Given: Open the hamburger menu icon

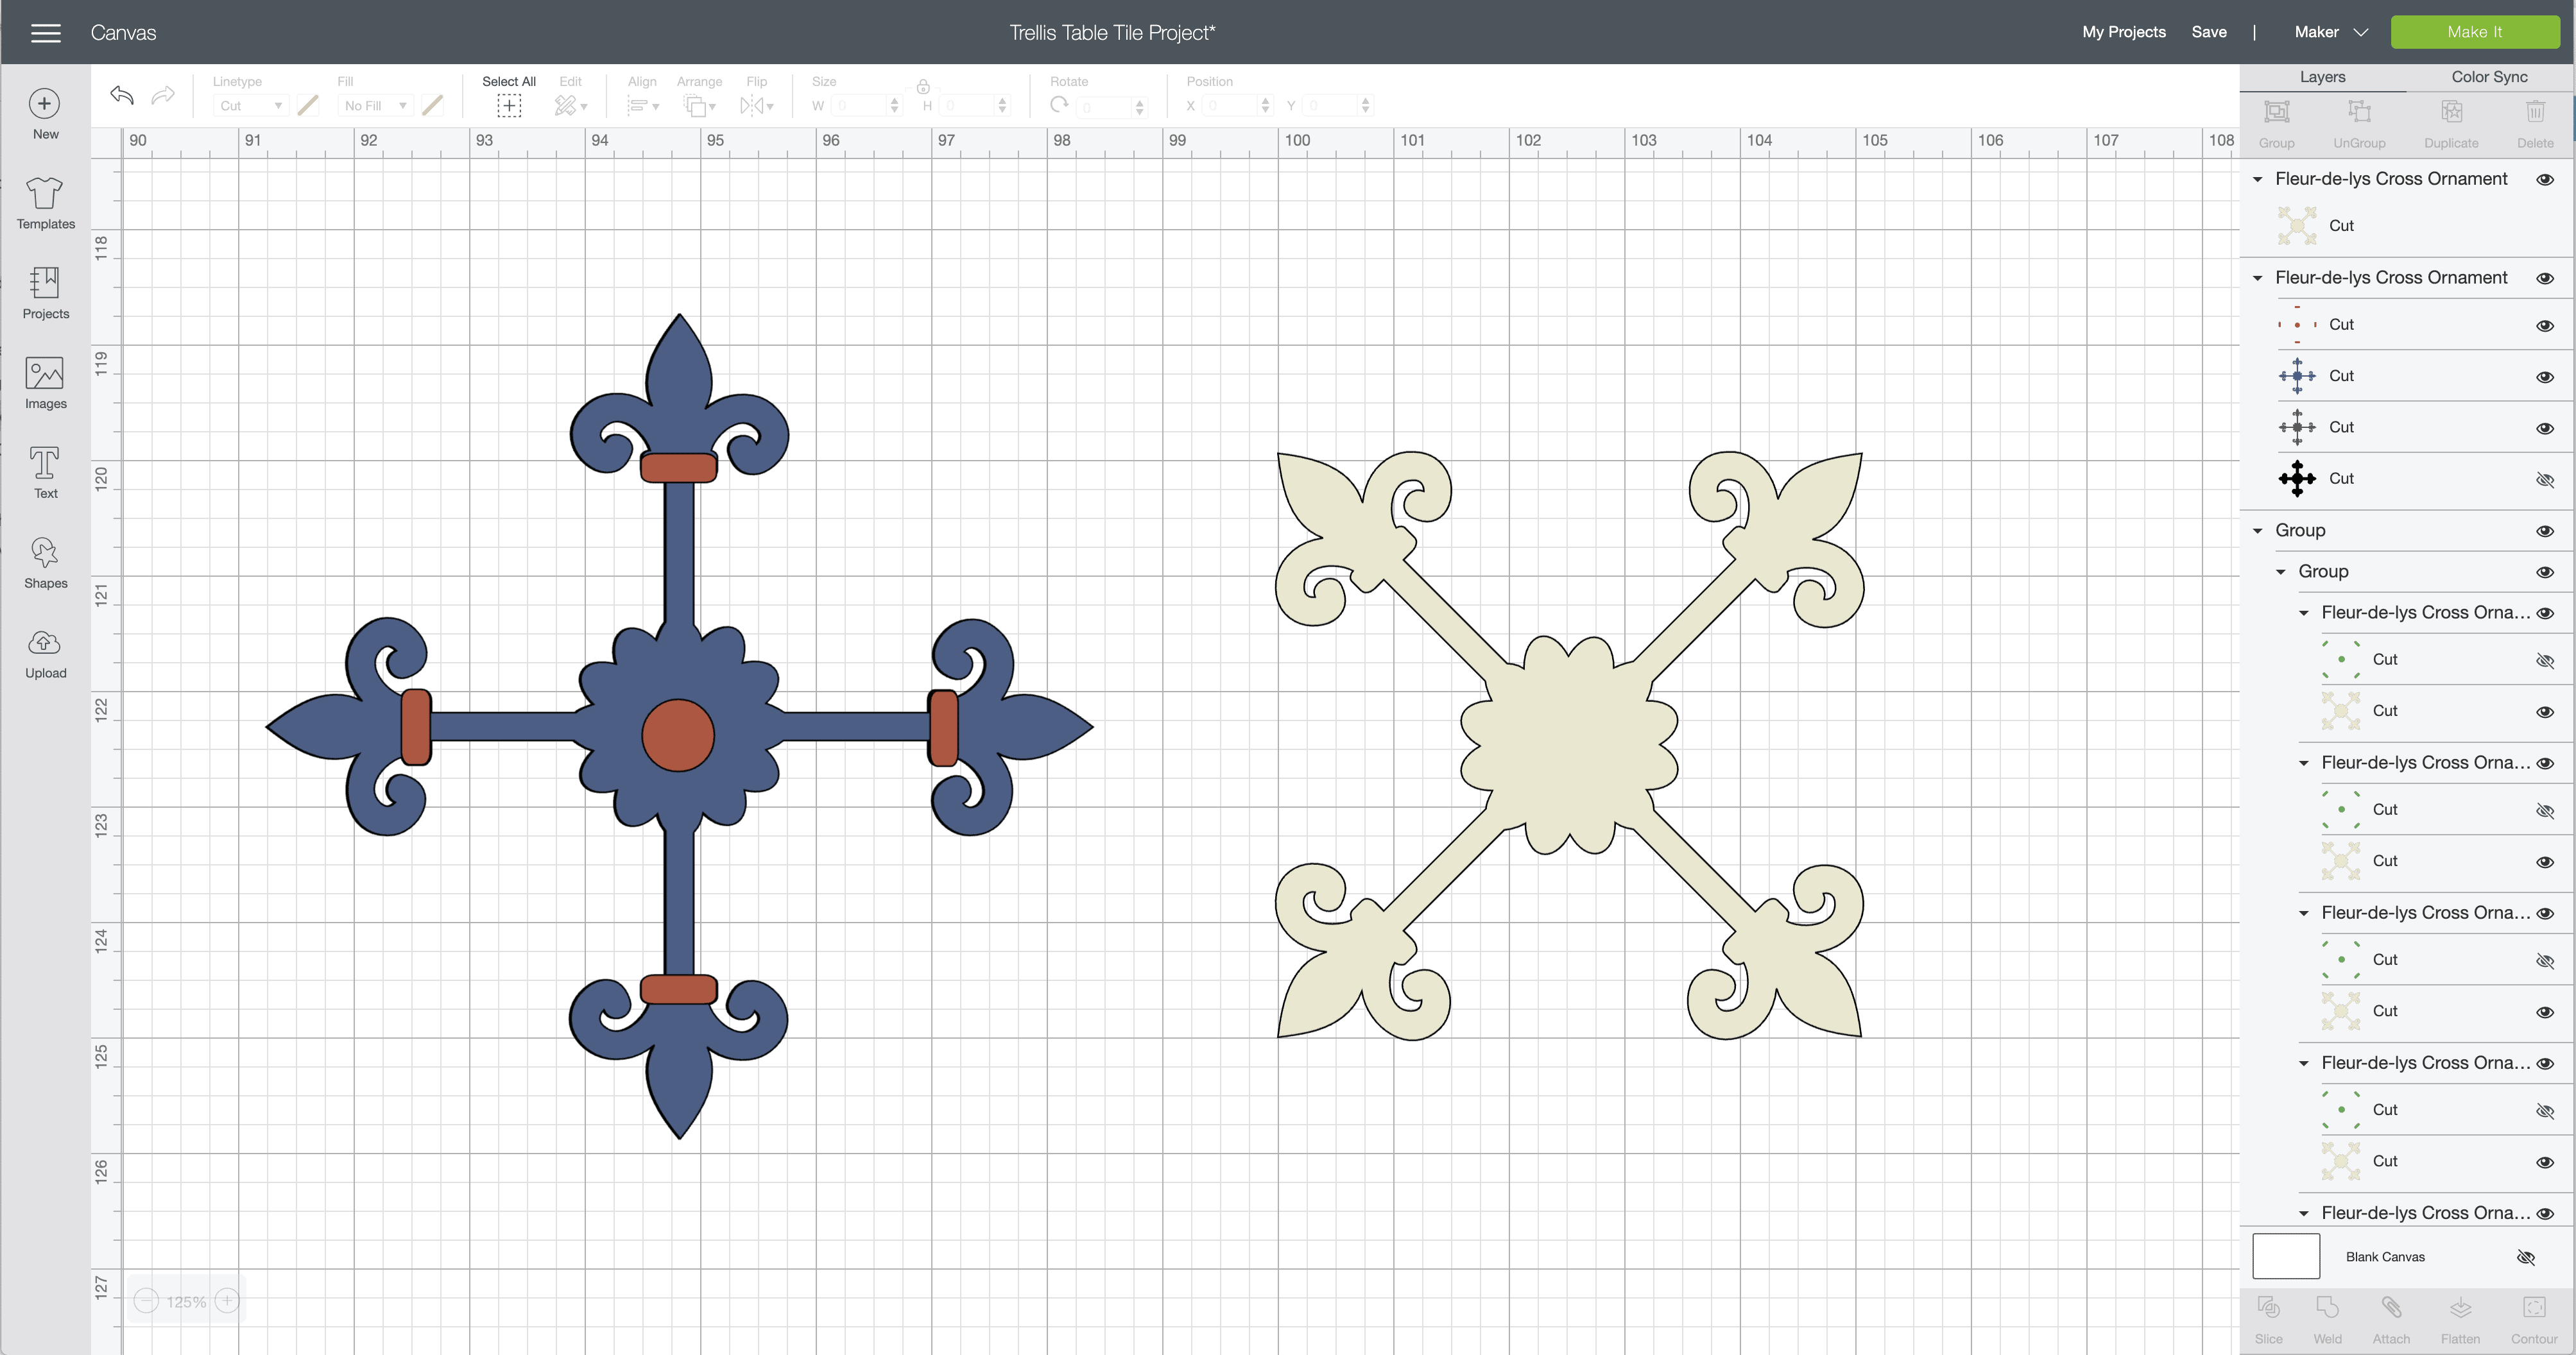Looking at the screenshot, I should point(46,33).
